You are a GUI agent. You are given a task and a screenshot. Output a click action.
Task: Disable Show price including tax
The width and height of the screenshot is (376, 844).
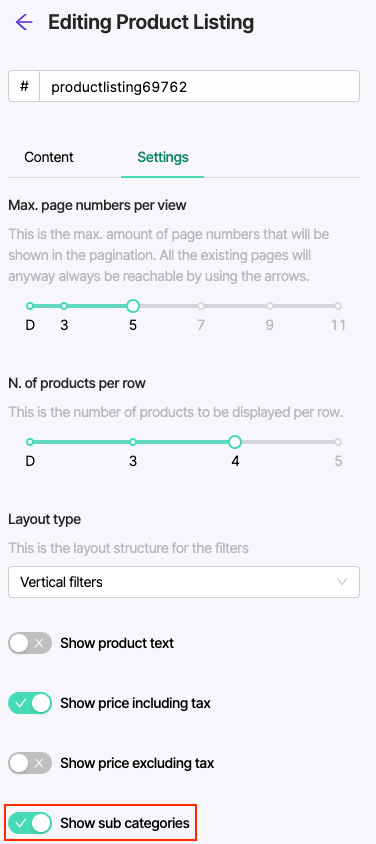tap(30, 703)
